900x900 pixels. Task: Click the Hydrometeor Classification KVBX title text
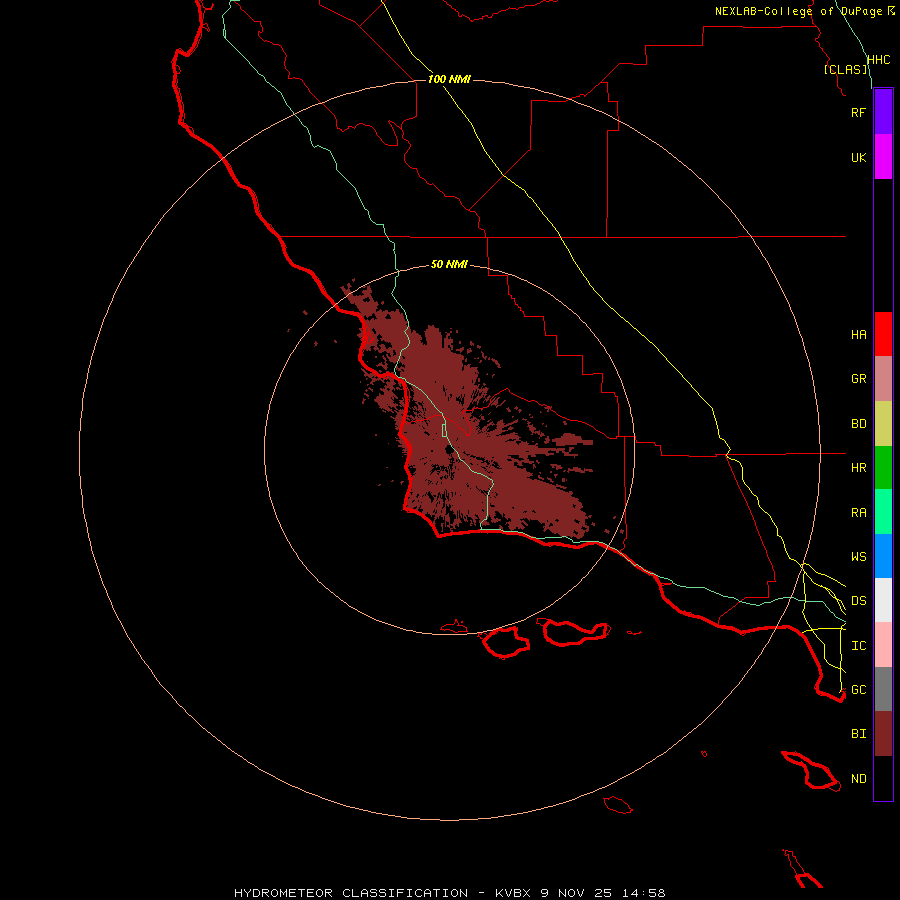[x=449, y=893]
